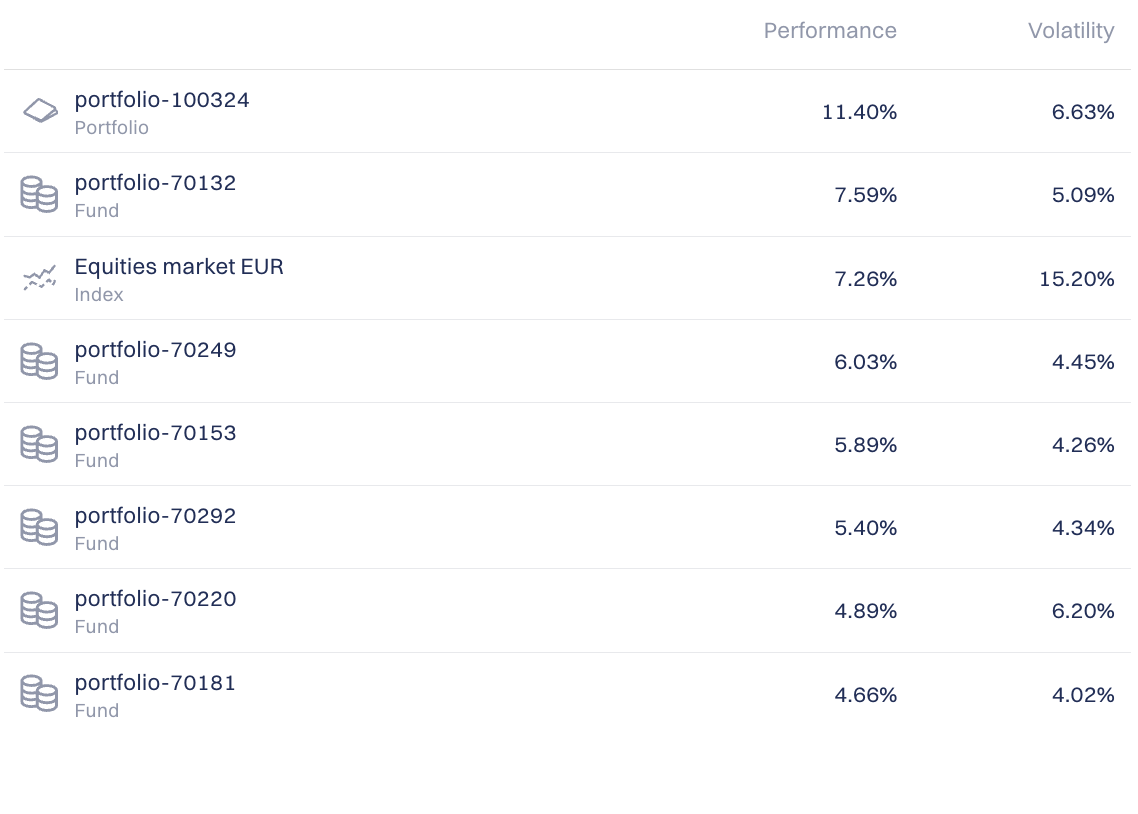Click the Equities market EUR index chart icon
The height and width of the screenshot is (814, 1138).
40,278
